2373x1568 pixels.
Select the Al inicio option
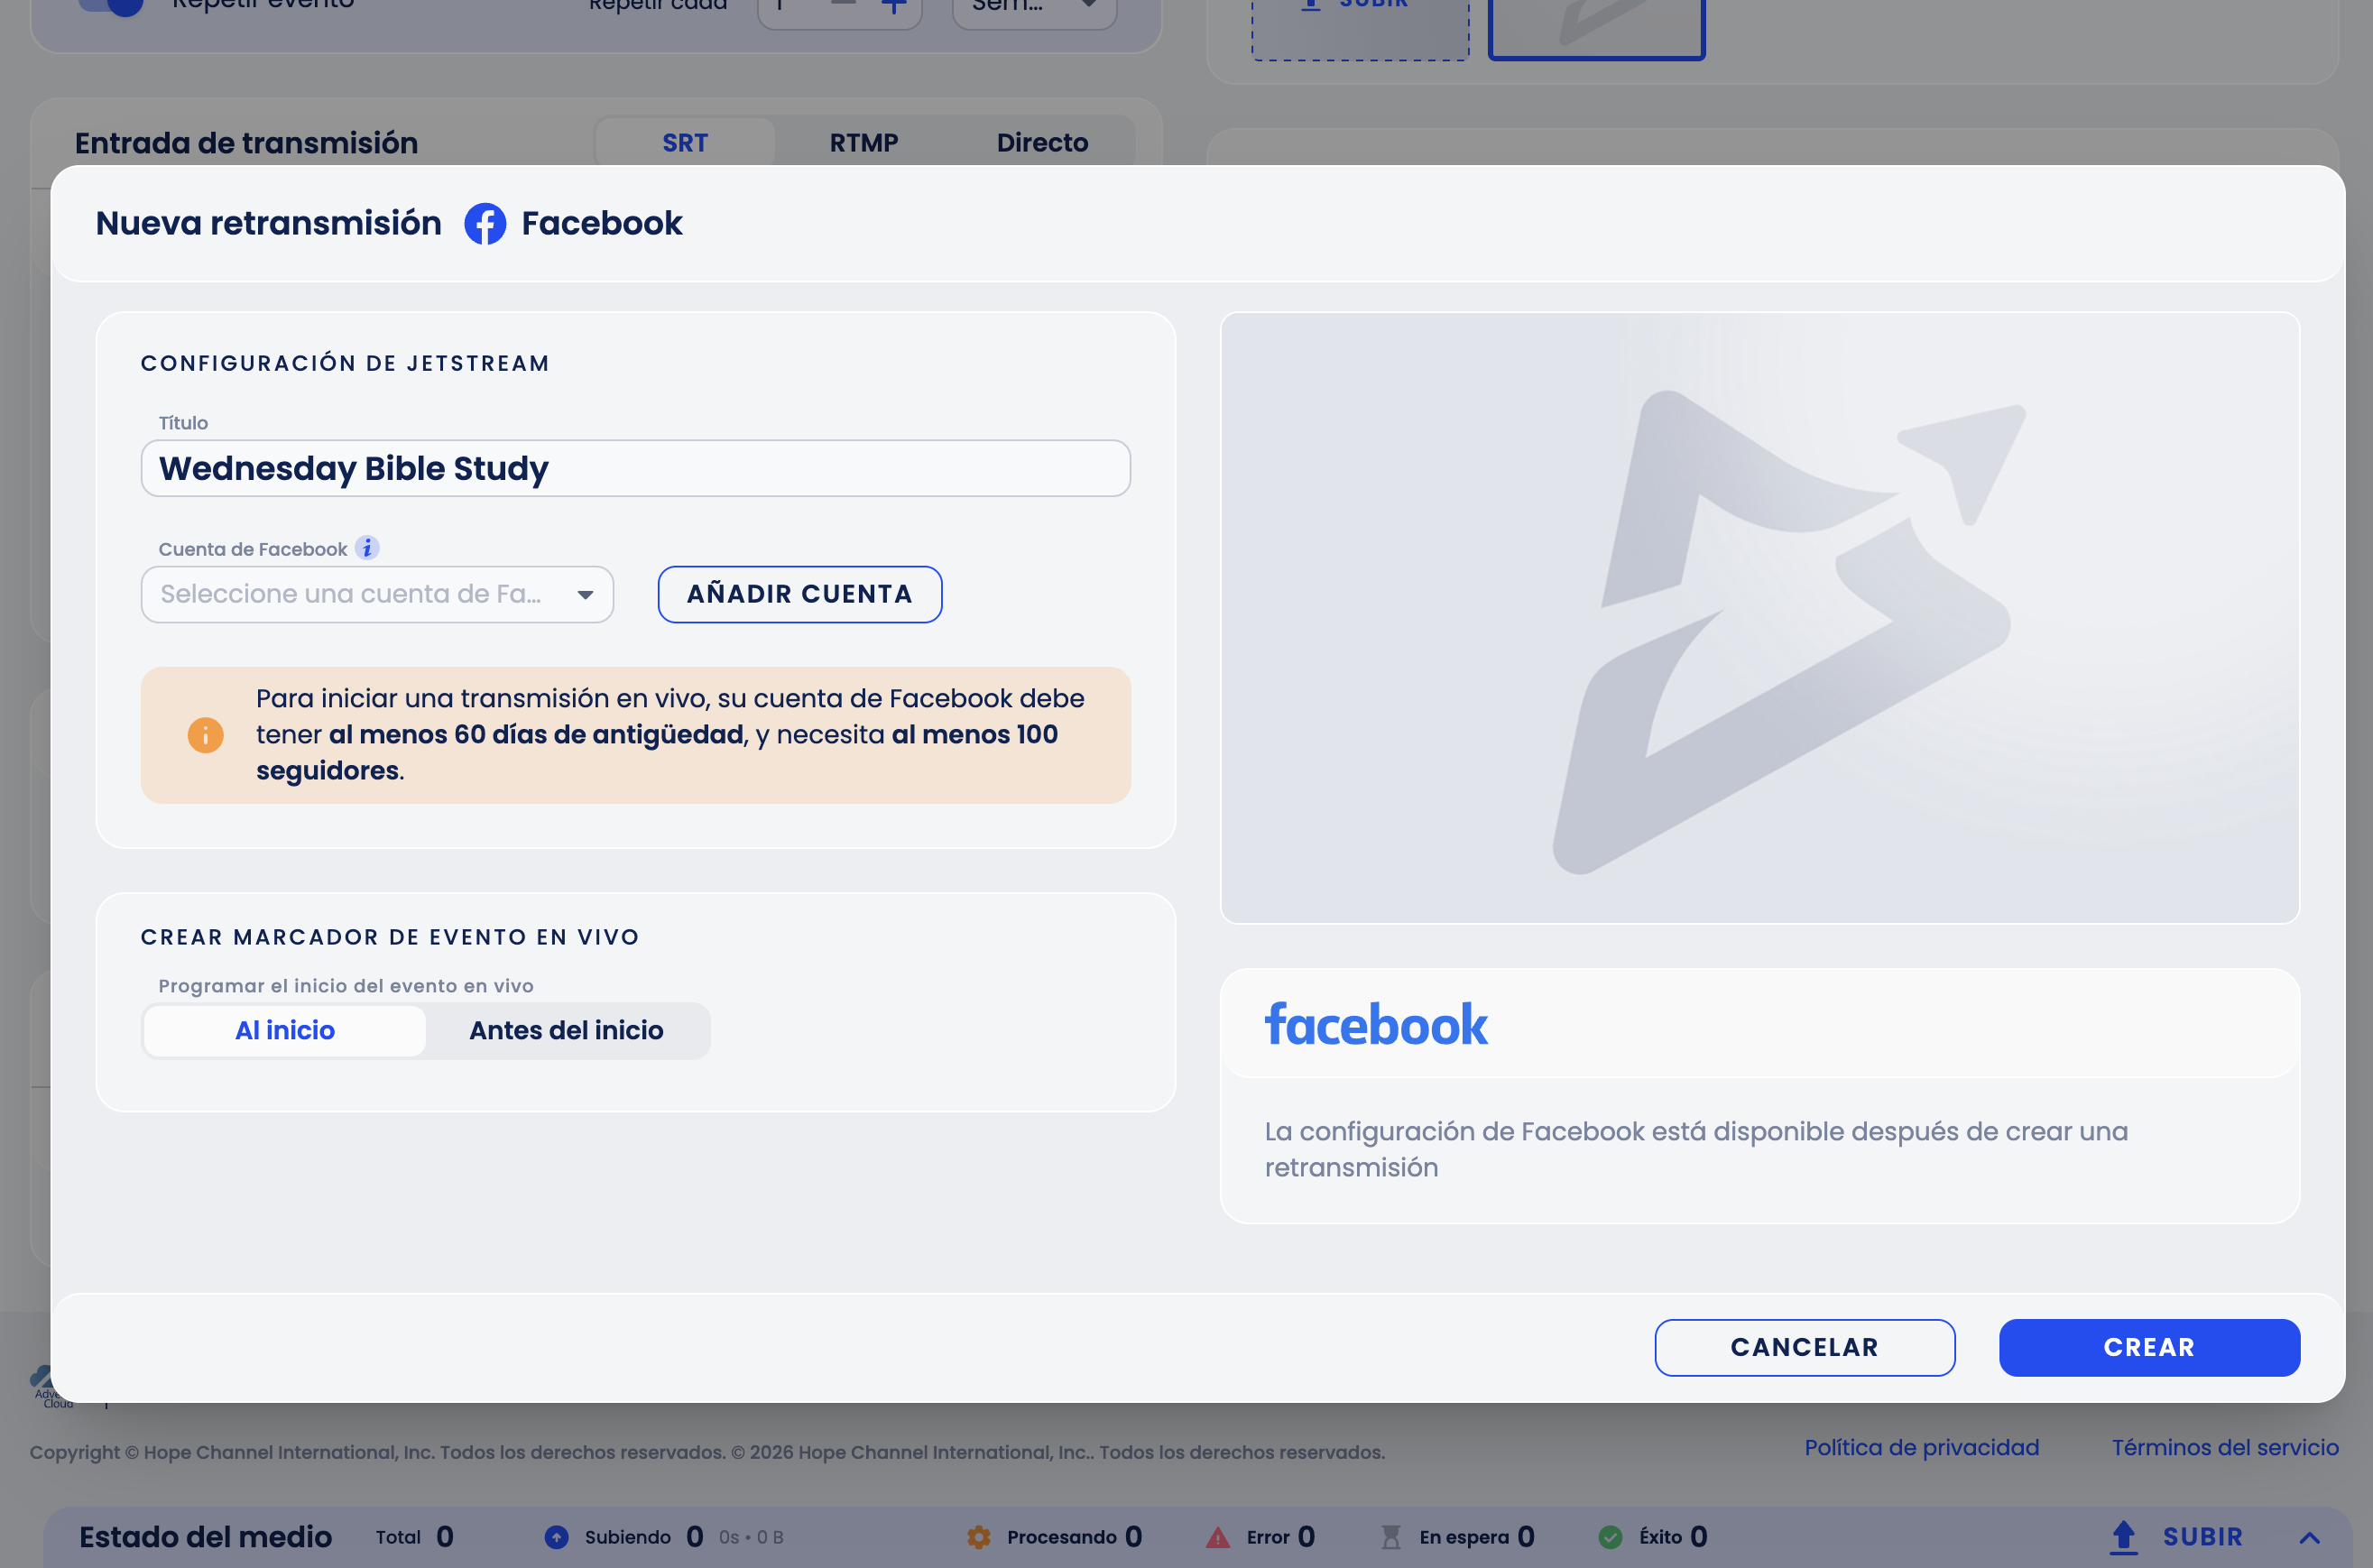click(285, 1030)
